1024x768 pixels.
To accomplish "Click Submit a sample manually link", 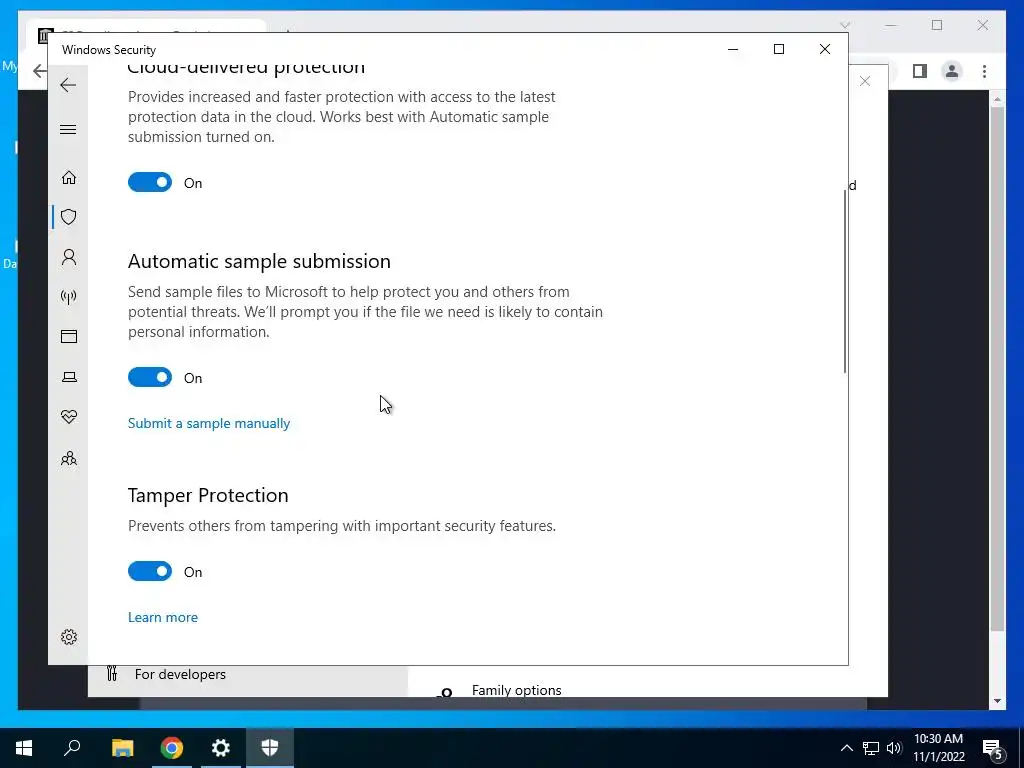I will [x=209, y=423].
